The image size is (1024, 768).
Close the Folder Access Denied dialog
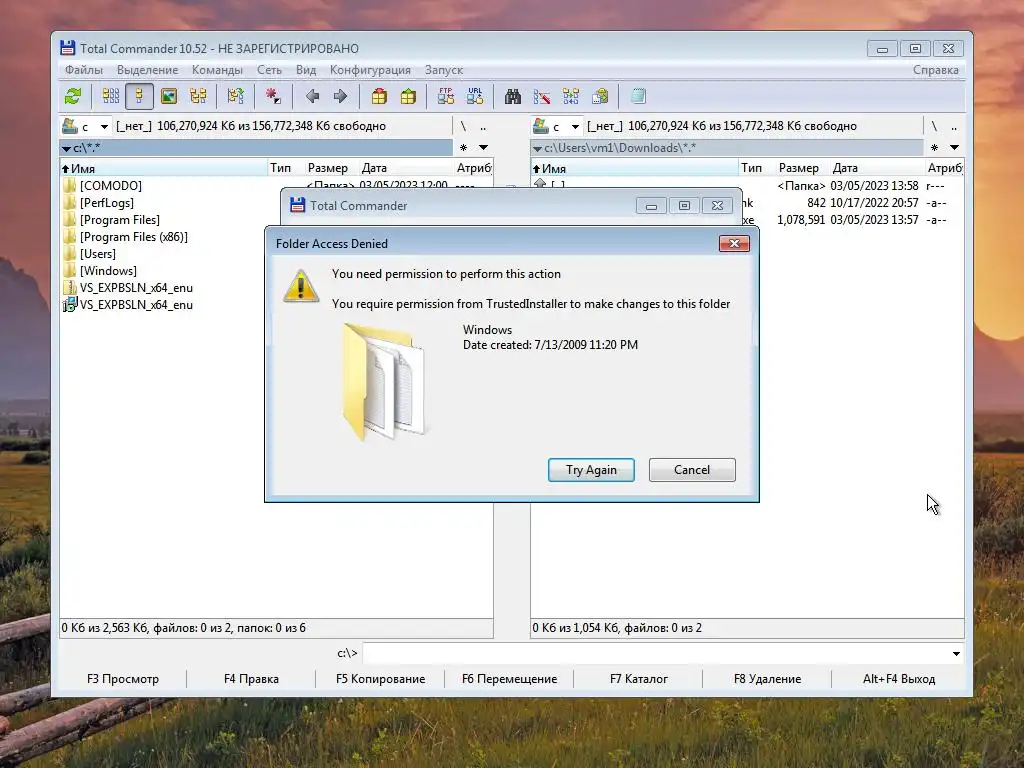point(734,244)
